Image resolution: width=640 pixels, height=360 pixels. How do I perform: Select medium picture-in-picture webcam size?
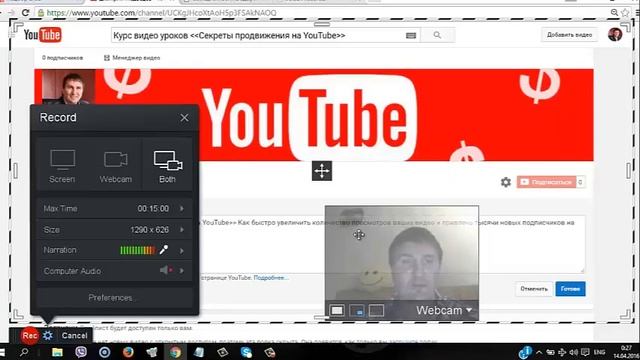357,311
